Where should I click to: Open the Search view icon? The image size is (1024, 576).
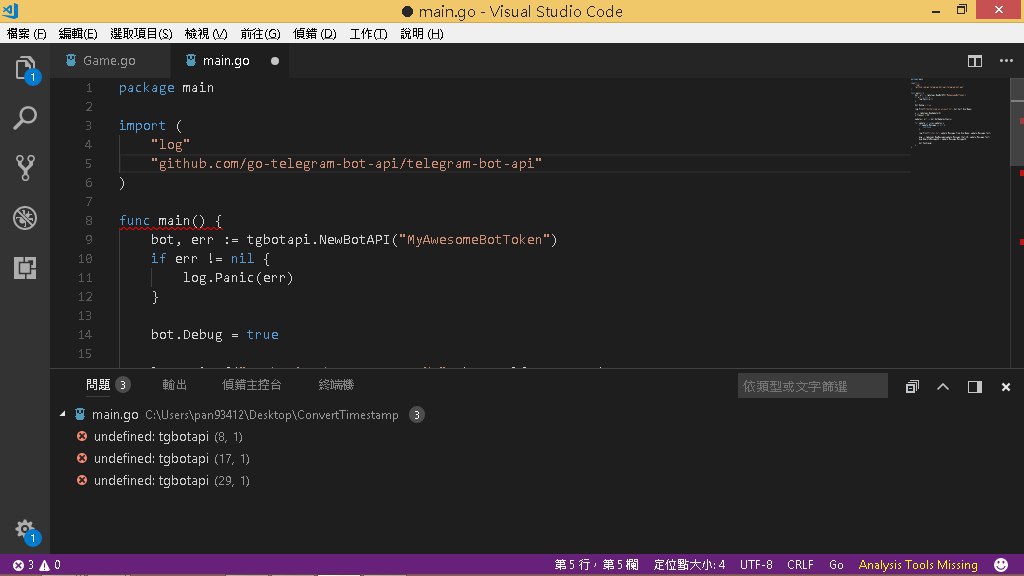pos(25,118)
